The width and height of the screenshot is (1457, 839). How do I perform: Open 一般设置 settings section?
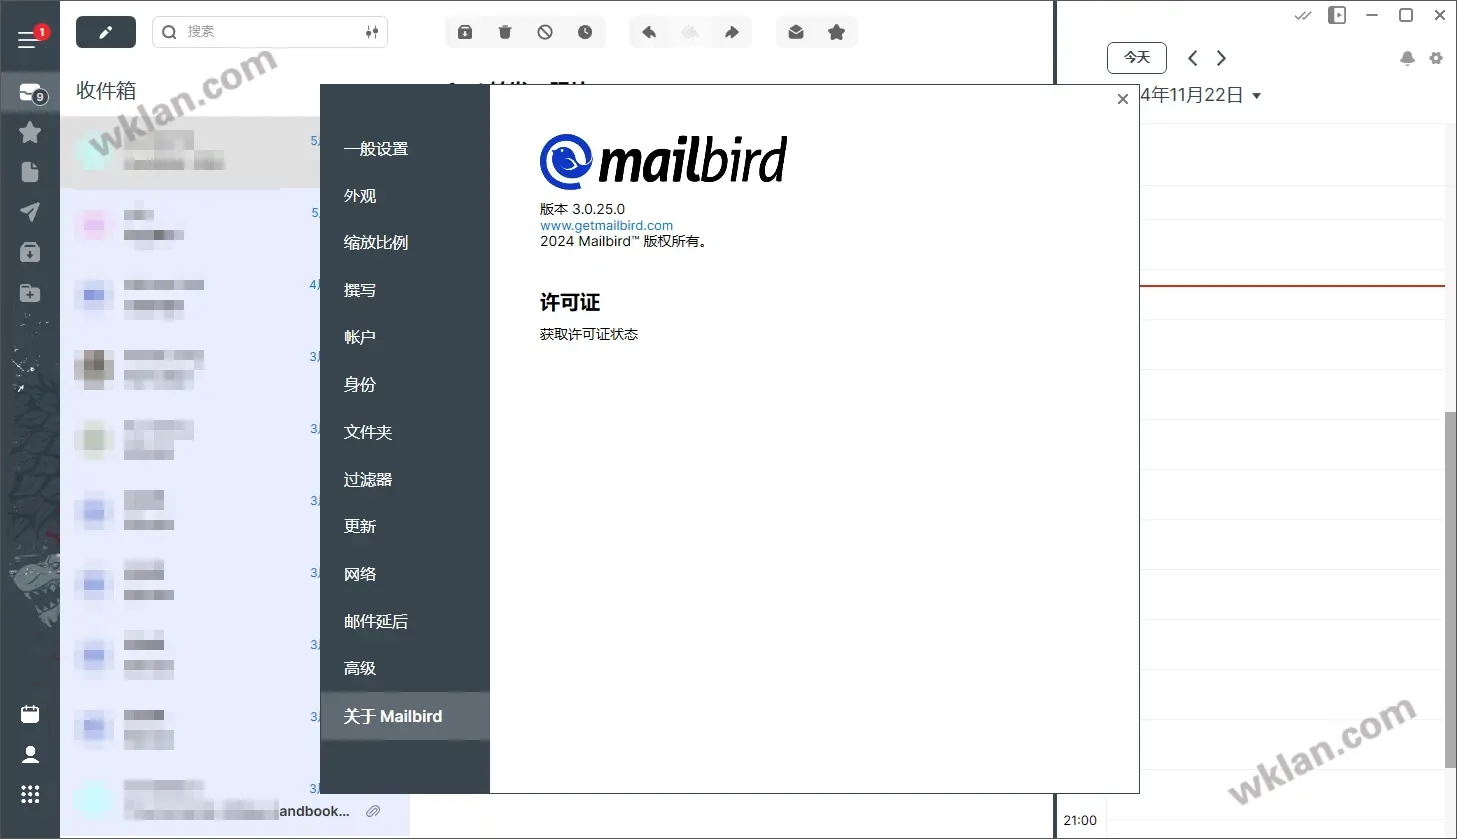[405, 149]
